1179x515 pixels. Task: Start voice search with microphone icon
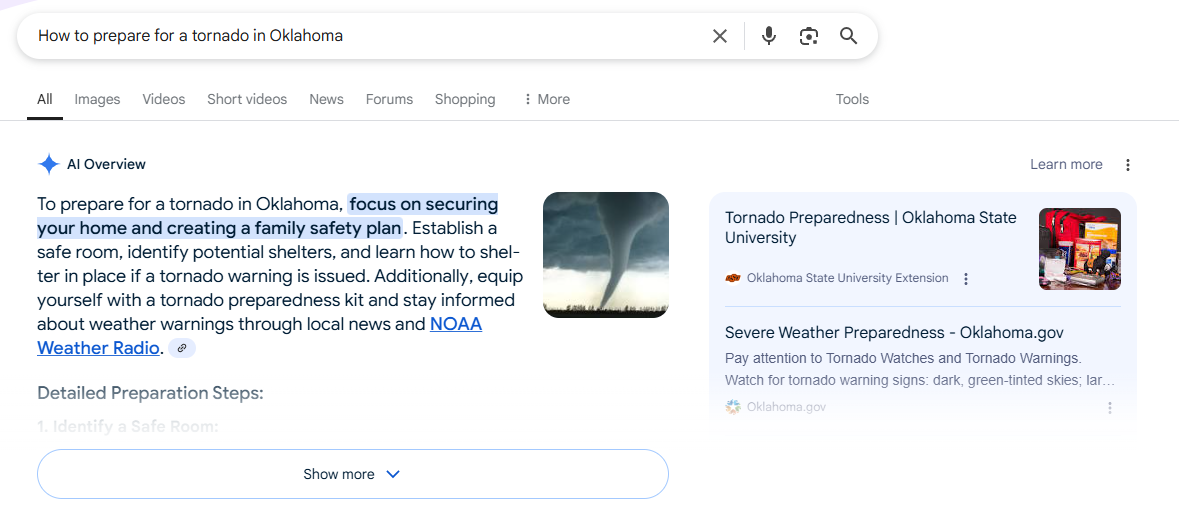point(768,36)
